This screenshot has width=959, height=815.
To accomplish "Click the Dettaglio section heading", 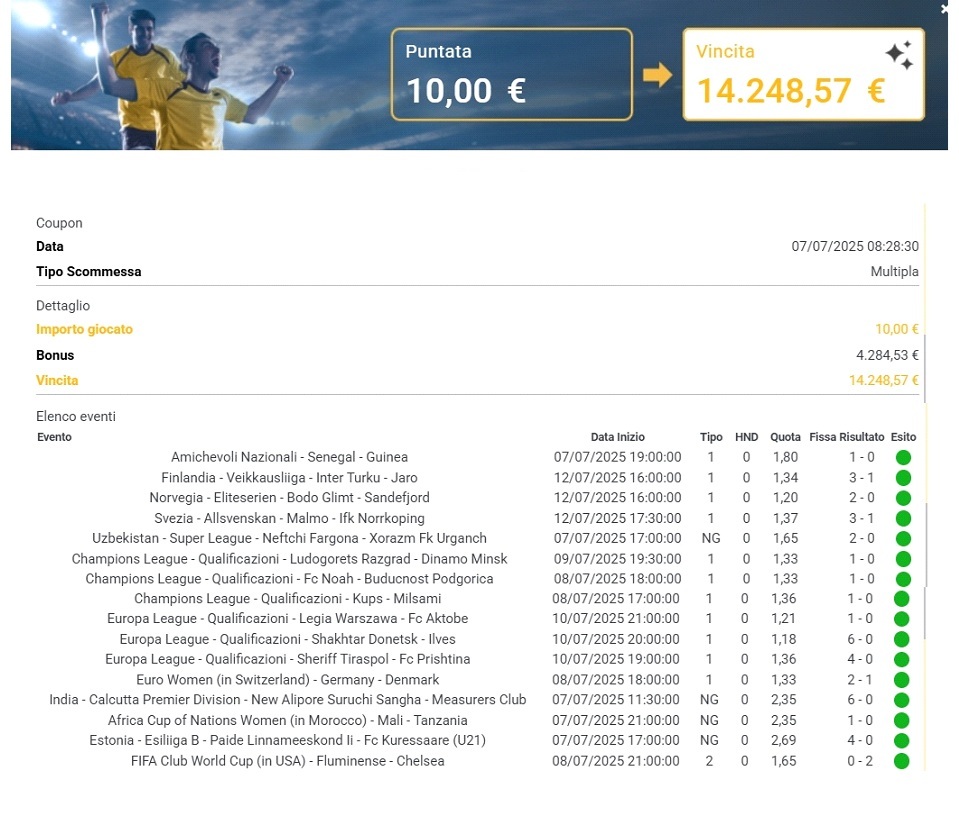I will point(63,306).
